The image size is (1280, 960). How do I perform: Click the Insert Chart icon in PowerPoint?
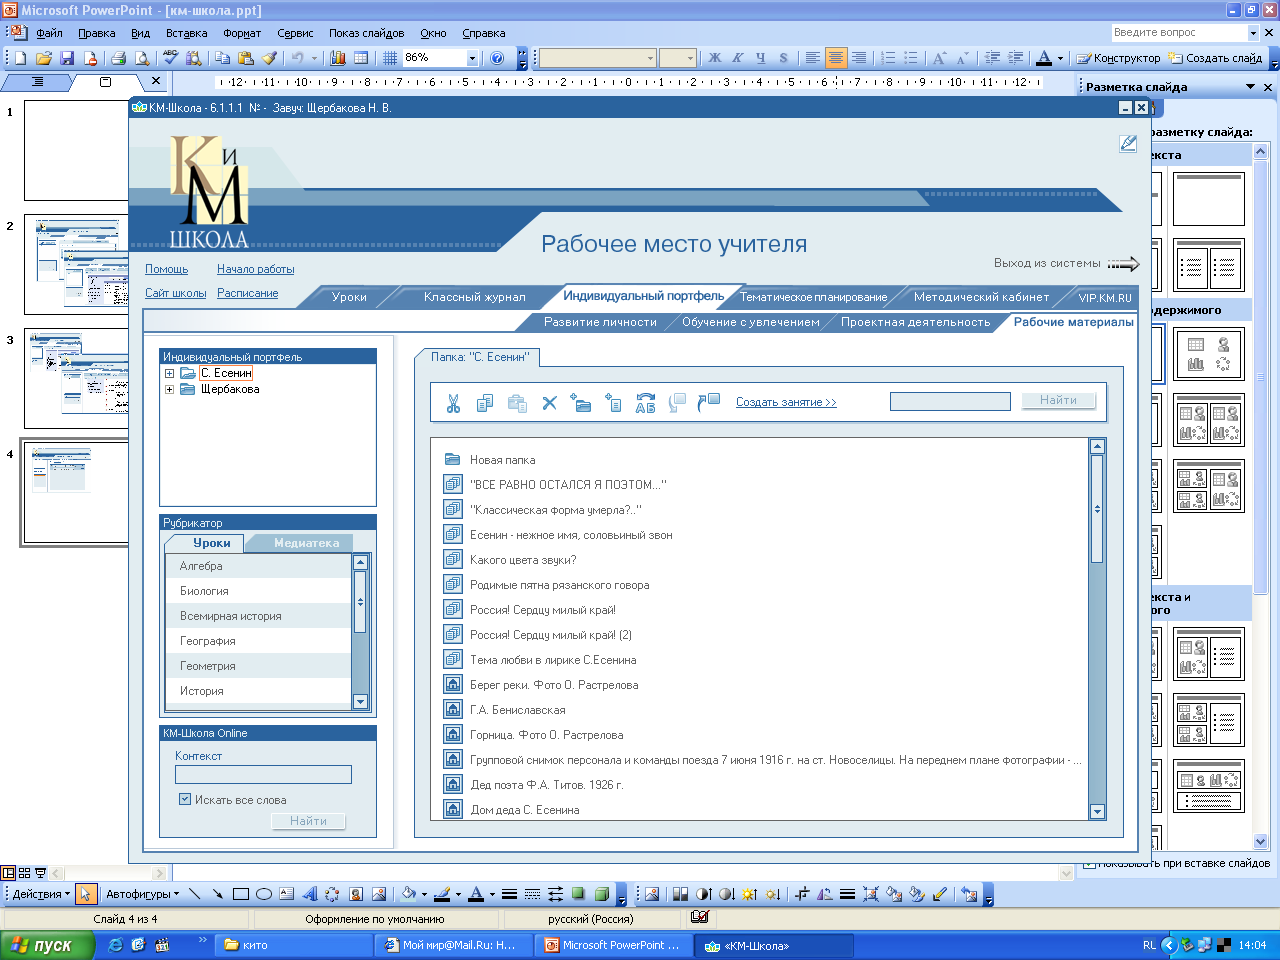tap(338, 58)
